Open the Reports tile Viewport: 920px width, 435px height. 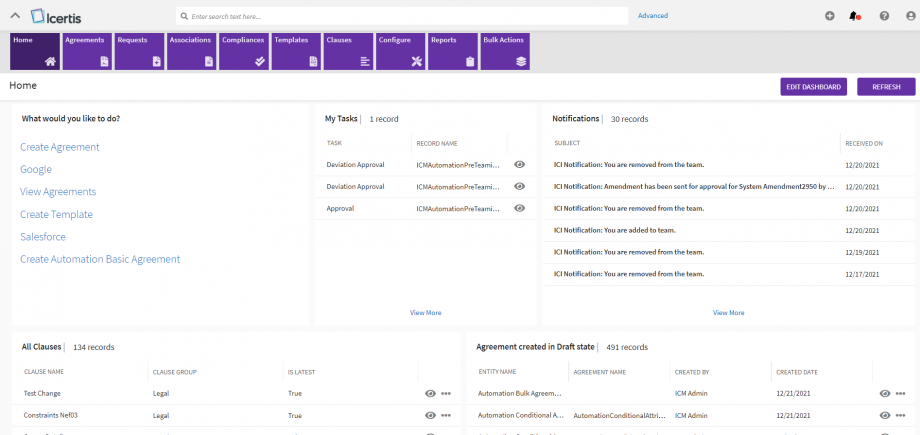point(453,52)
